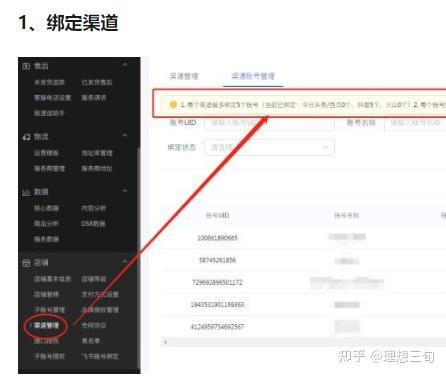Open 黑名单 under 店铺

pyautogui.click(x=90, y=341)
